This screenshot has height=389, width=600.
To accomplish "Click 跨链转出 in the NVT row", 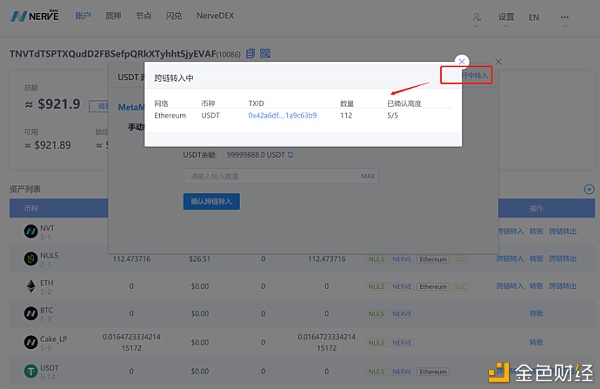I will (563, 231).
